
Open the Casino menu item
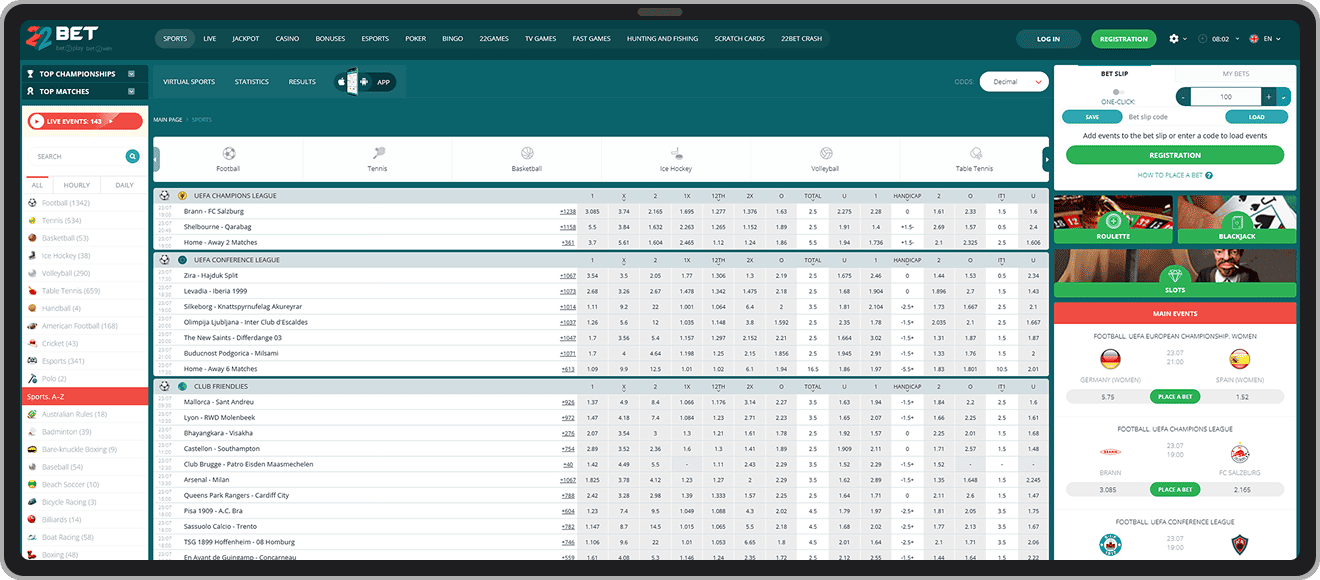pos(287,39)
